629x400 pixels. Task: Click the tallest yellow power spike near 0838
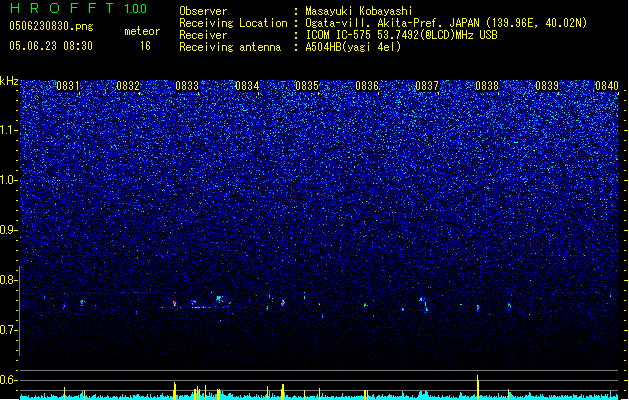pos(477,387)
